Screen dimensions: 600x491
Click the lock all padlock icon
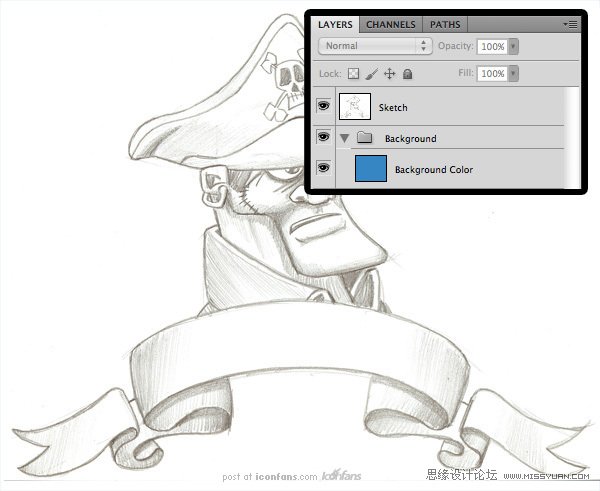point(408,74)
